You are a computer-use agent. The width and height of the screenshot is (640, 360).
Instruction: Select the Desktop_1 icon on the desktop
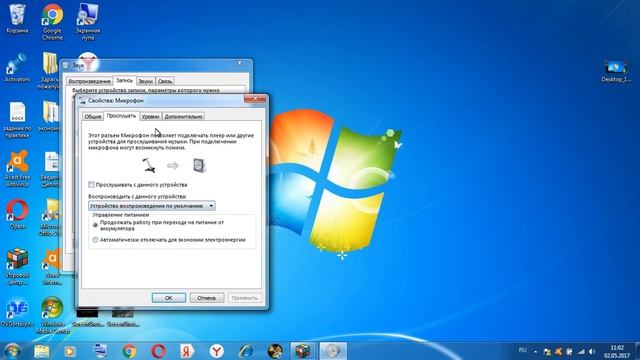coord(616,71)
